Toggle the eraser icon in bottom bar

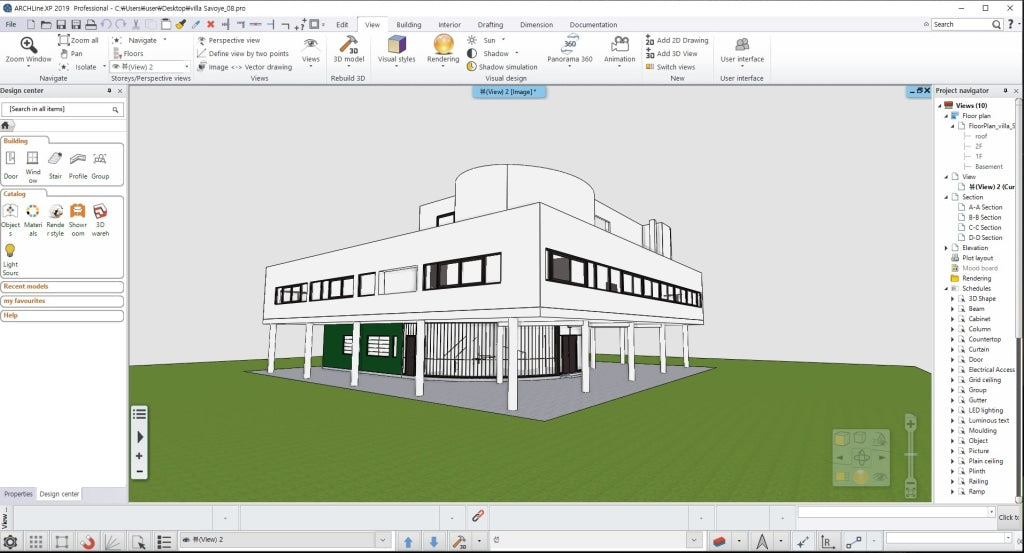[x=719, y=542]
